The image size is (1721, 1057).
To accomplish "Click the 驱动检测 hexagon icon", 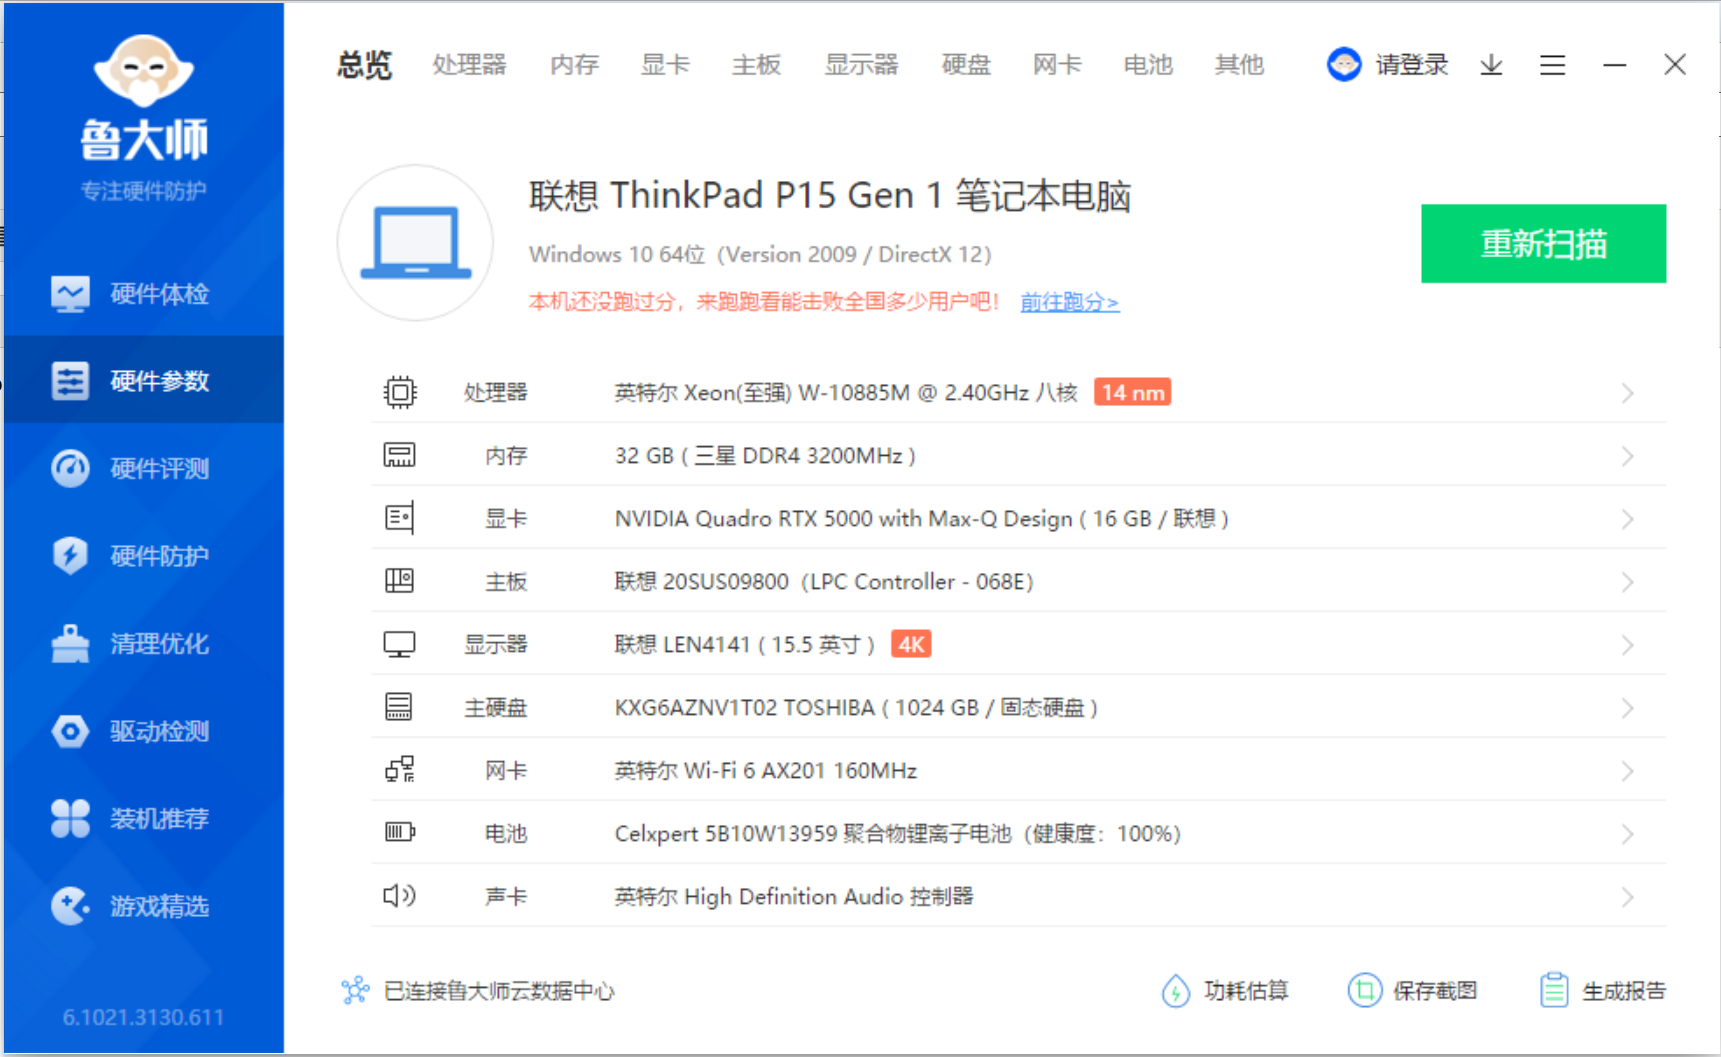I will pos(70,731).
